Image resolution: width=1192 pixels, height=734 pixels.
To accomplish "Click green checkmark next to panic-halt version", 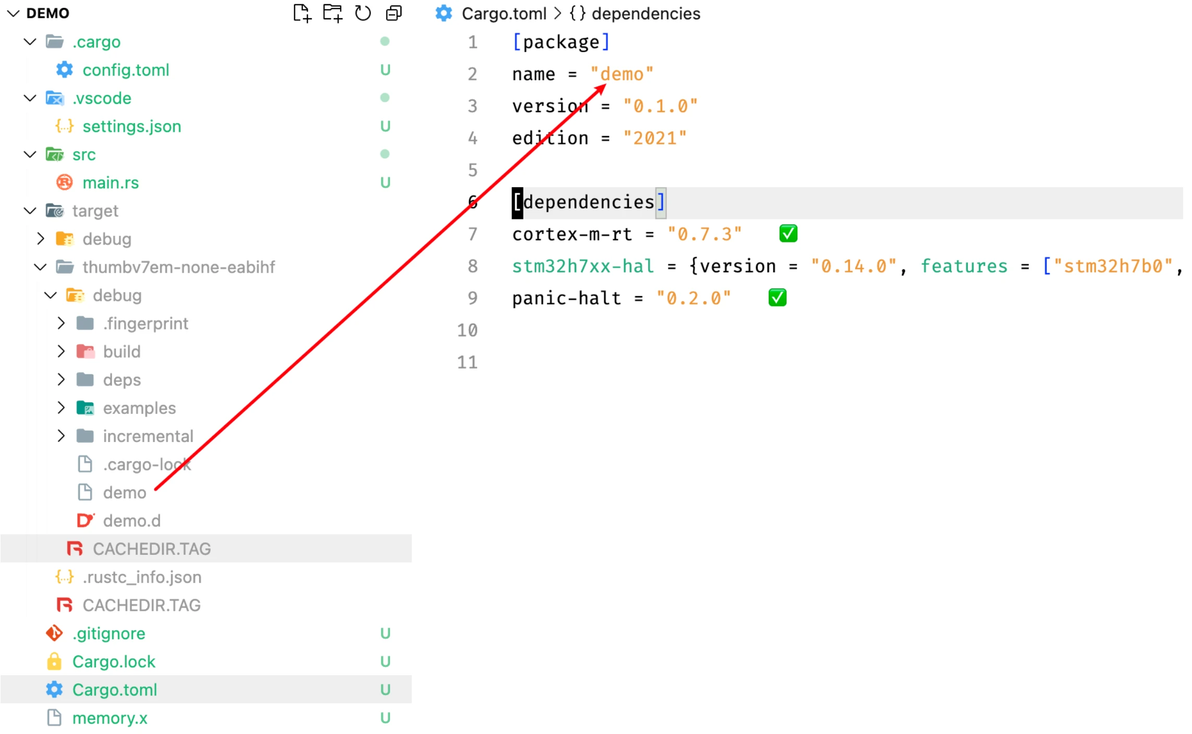I will 777,297.
